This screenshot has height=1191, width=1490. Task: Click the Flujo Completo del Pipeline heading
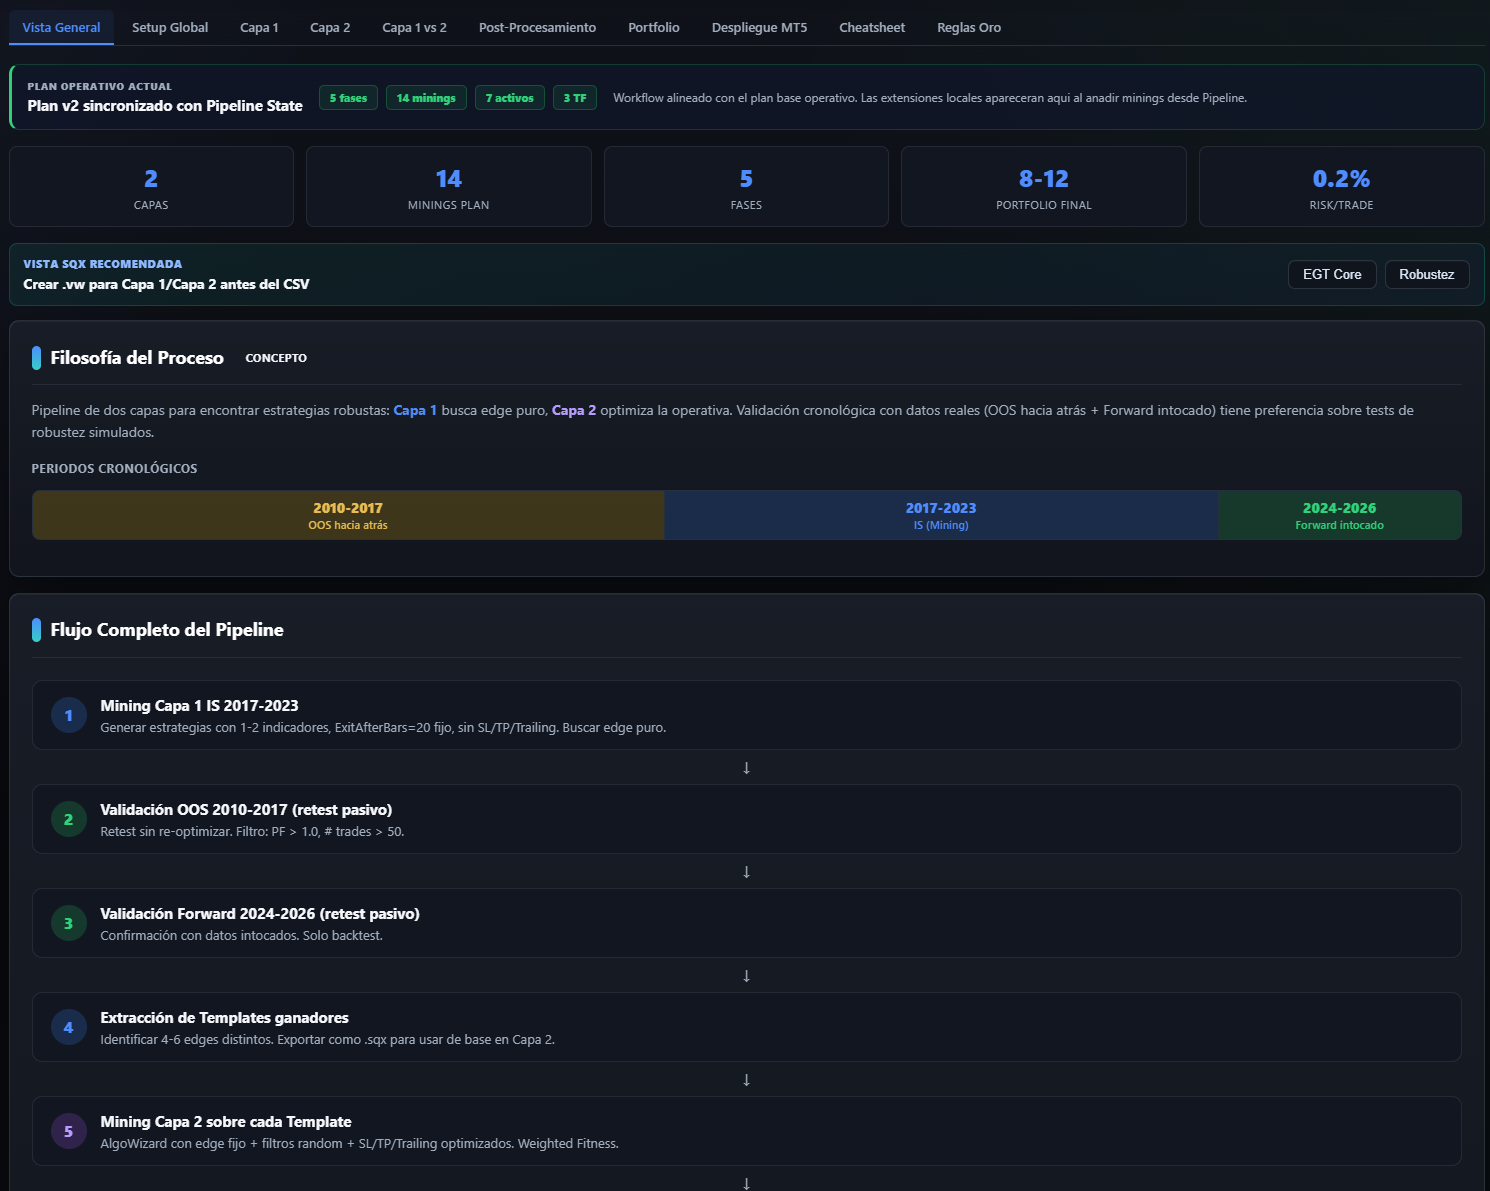pyautogui.click(x=167, y=630)
